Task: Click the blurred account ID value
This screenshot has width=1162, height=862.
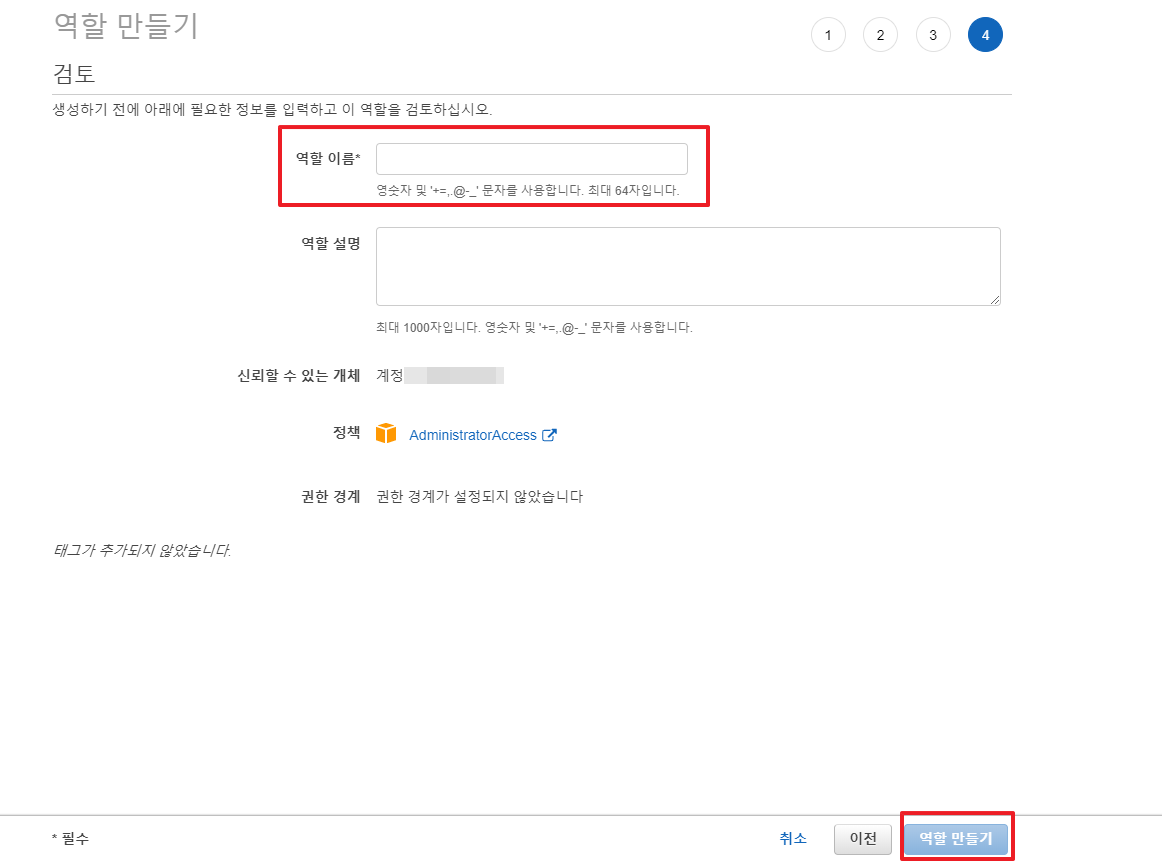Action: pos(453,376)
